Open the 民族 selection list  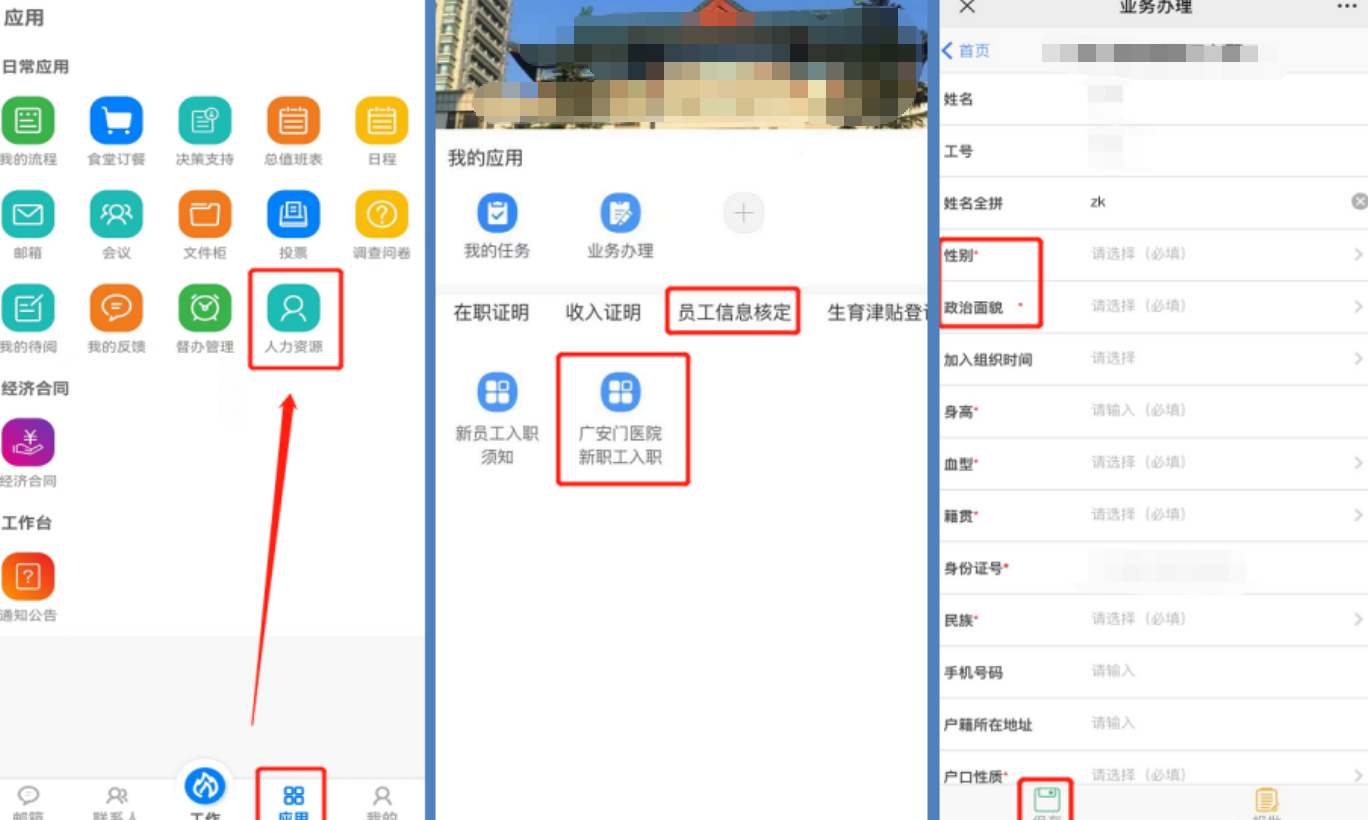[x=1150, y=618]
